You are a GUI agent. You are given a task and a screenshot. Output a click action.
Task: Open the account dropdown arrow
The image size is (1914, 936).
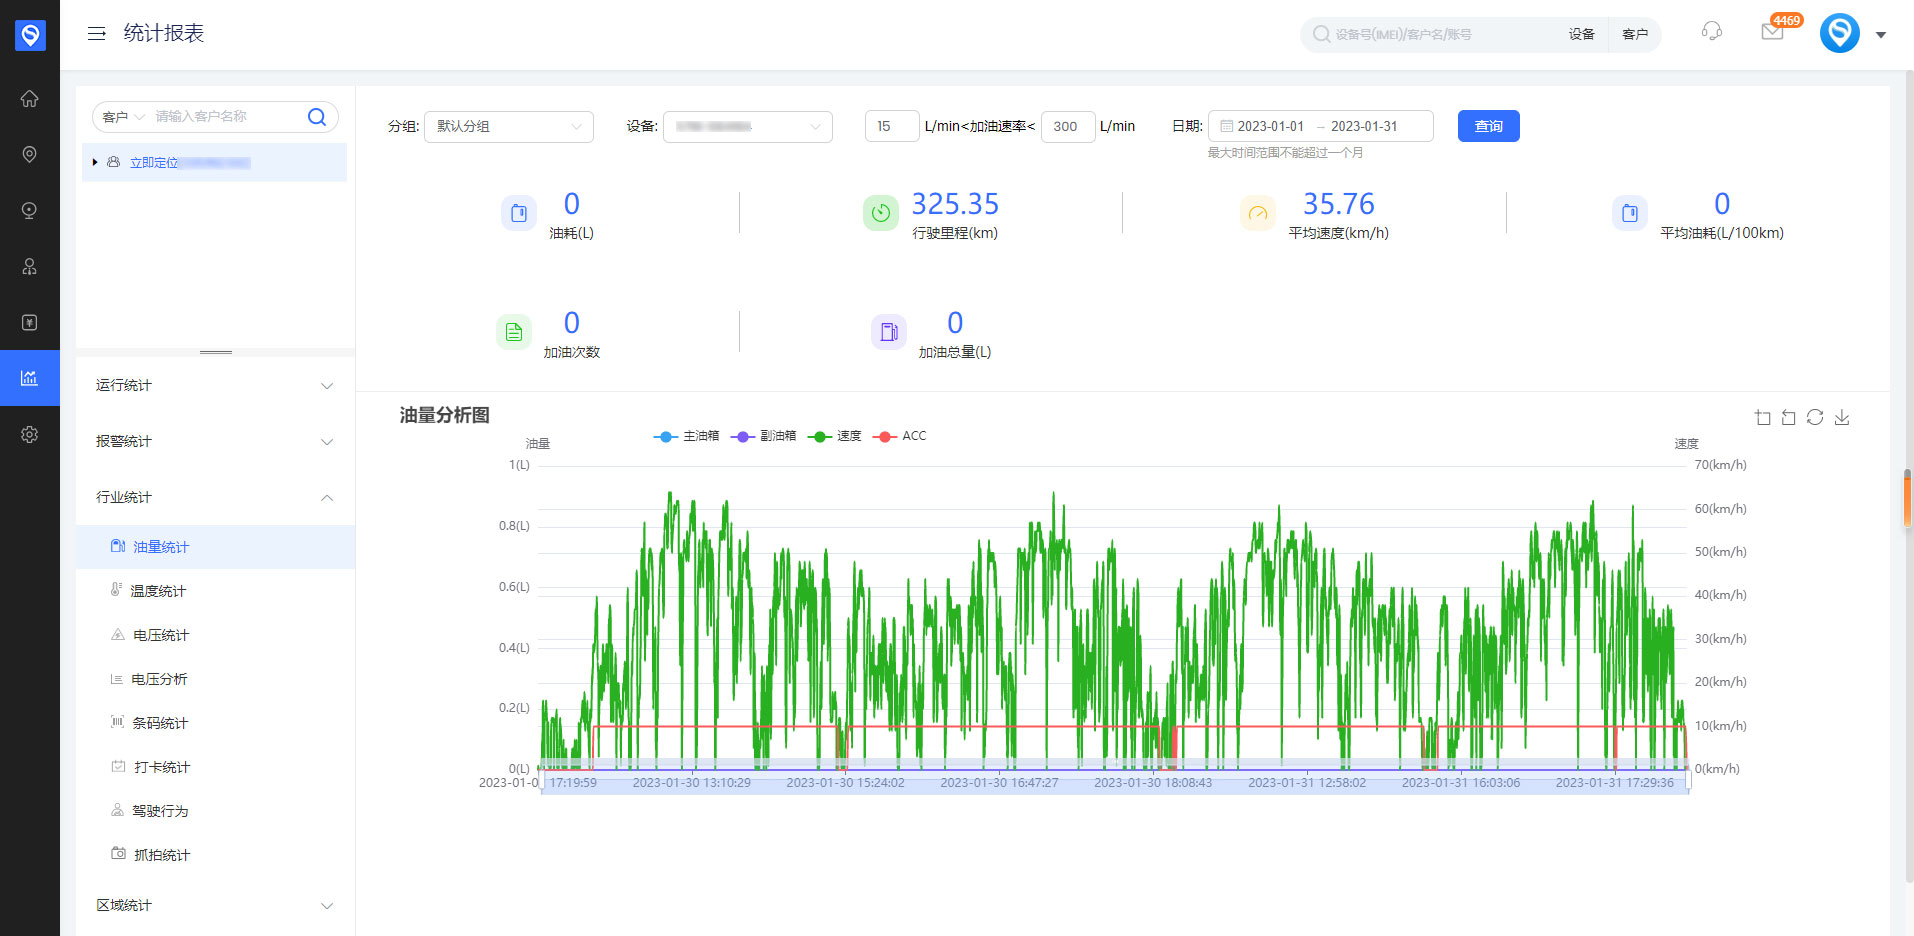click(1881, 35)
